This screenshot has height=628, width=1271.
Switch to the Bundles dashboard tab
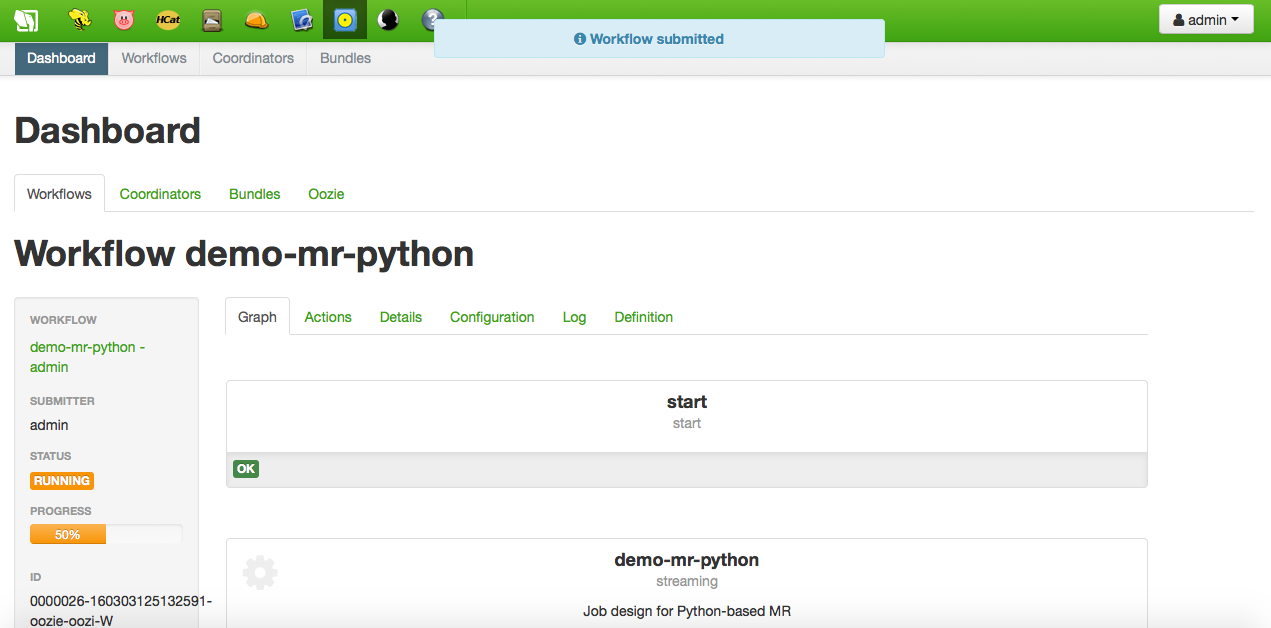[255, 194]
